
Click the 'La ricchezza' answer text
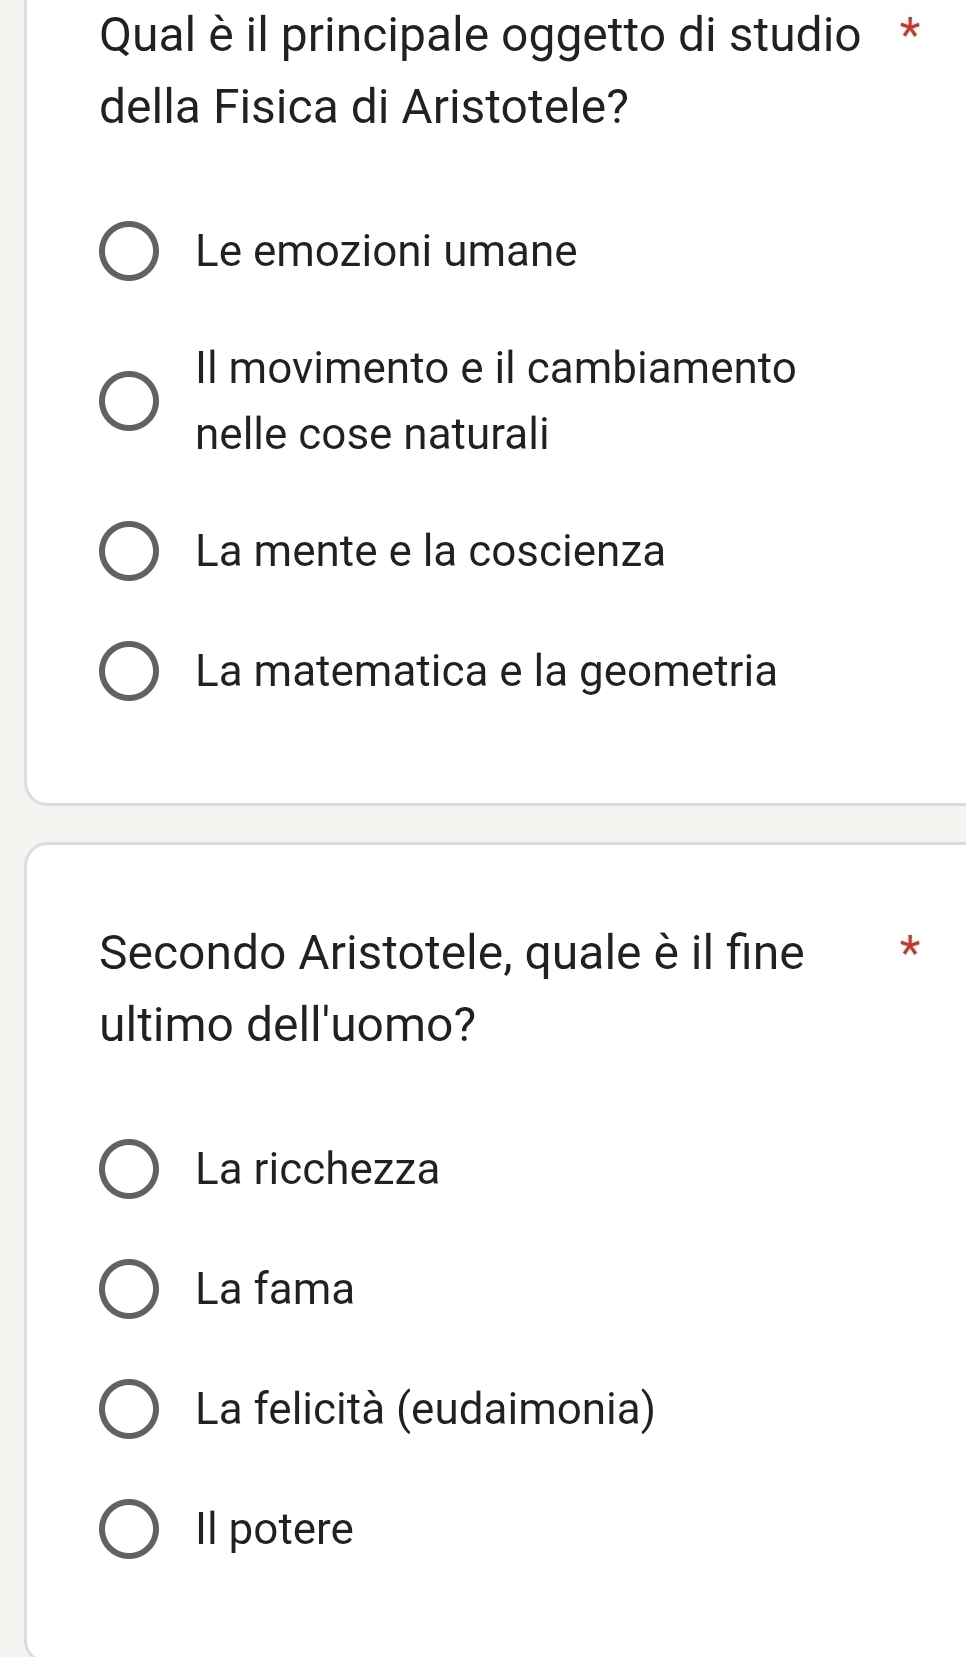coord(318,1169)
